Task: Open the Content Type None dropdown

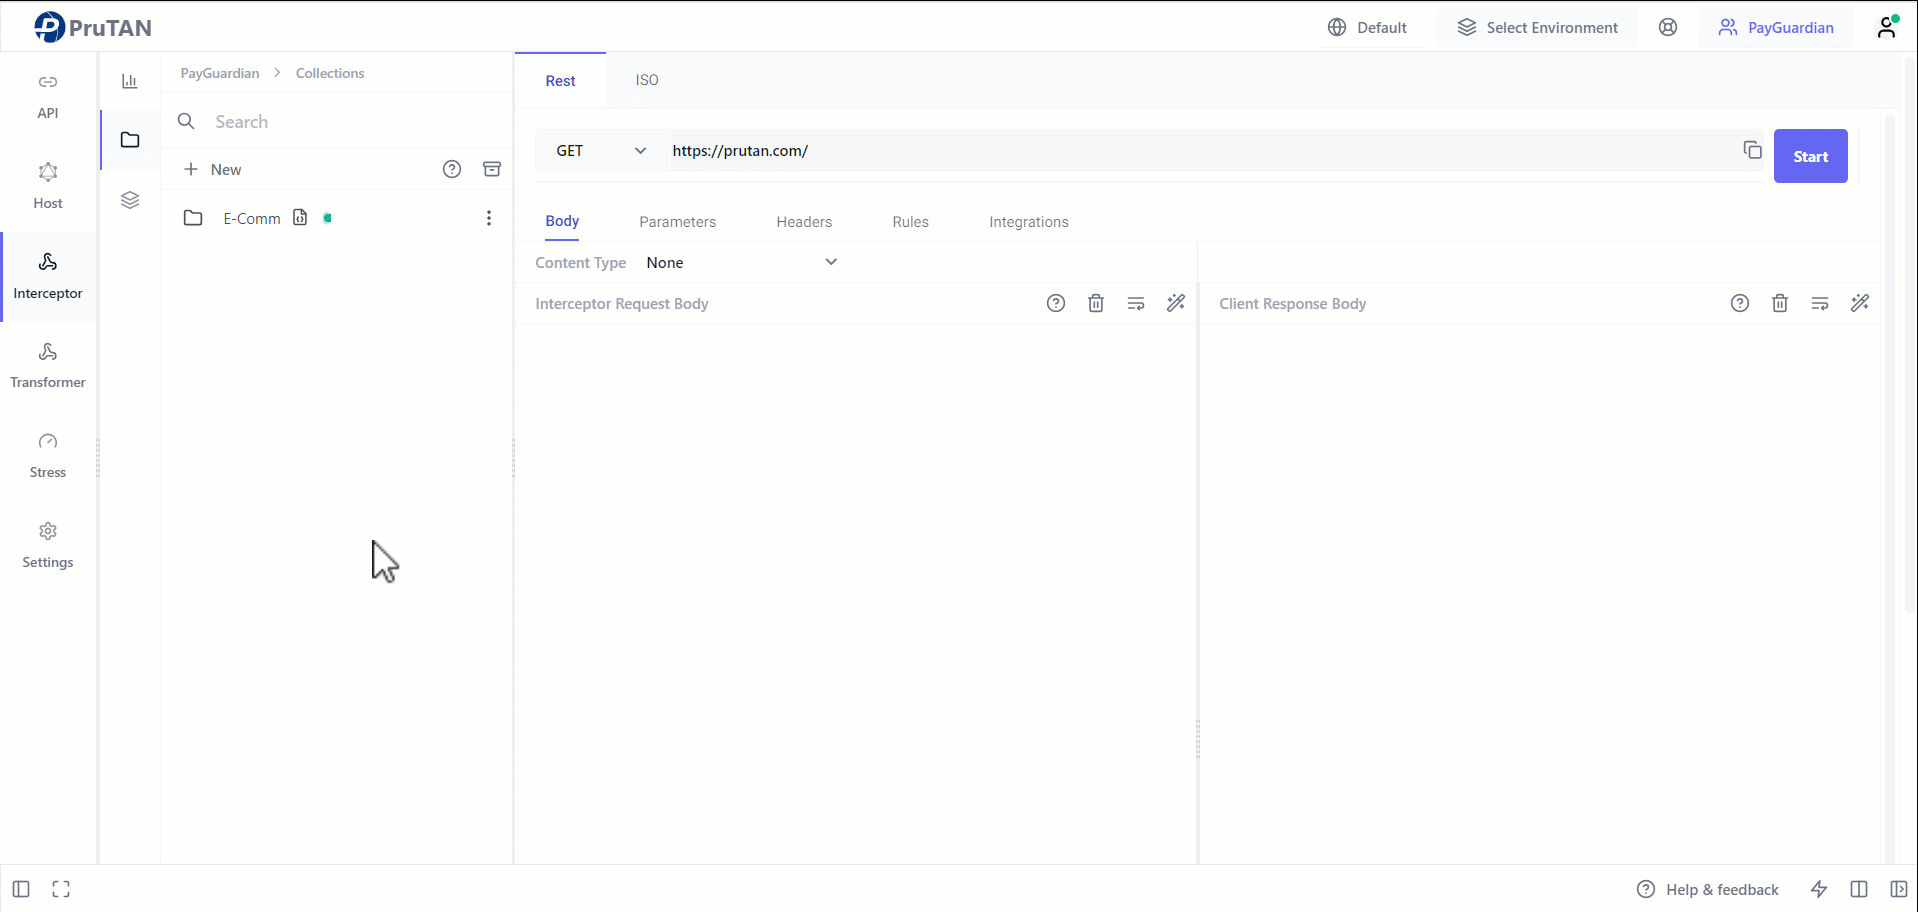Action: [x=742, y=262]
